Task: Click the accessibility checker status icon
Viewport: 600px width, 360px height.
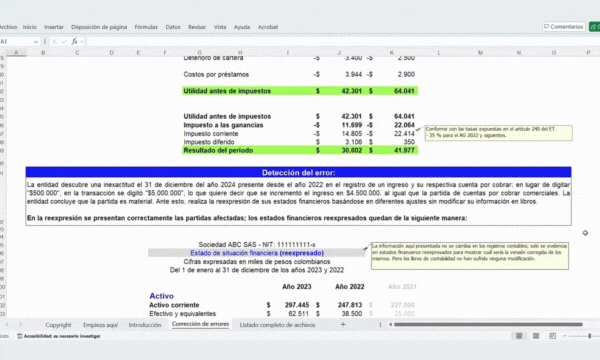Action: click(x=20, y=336)
